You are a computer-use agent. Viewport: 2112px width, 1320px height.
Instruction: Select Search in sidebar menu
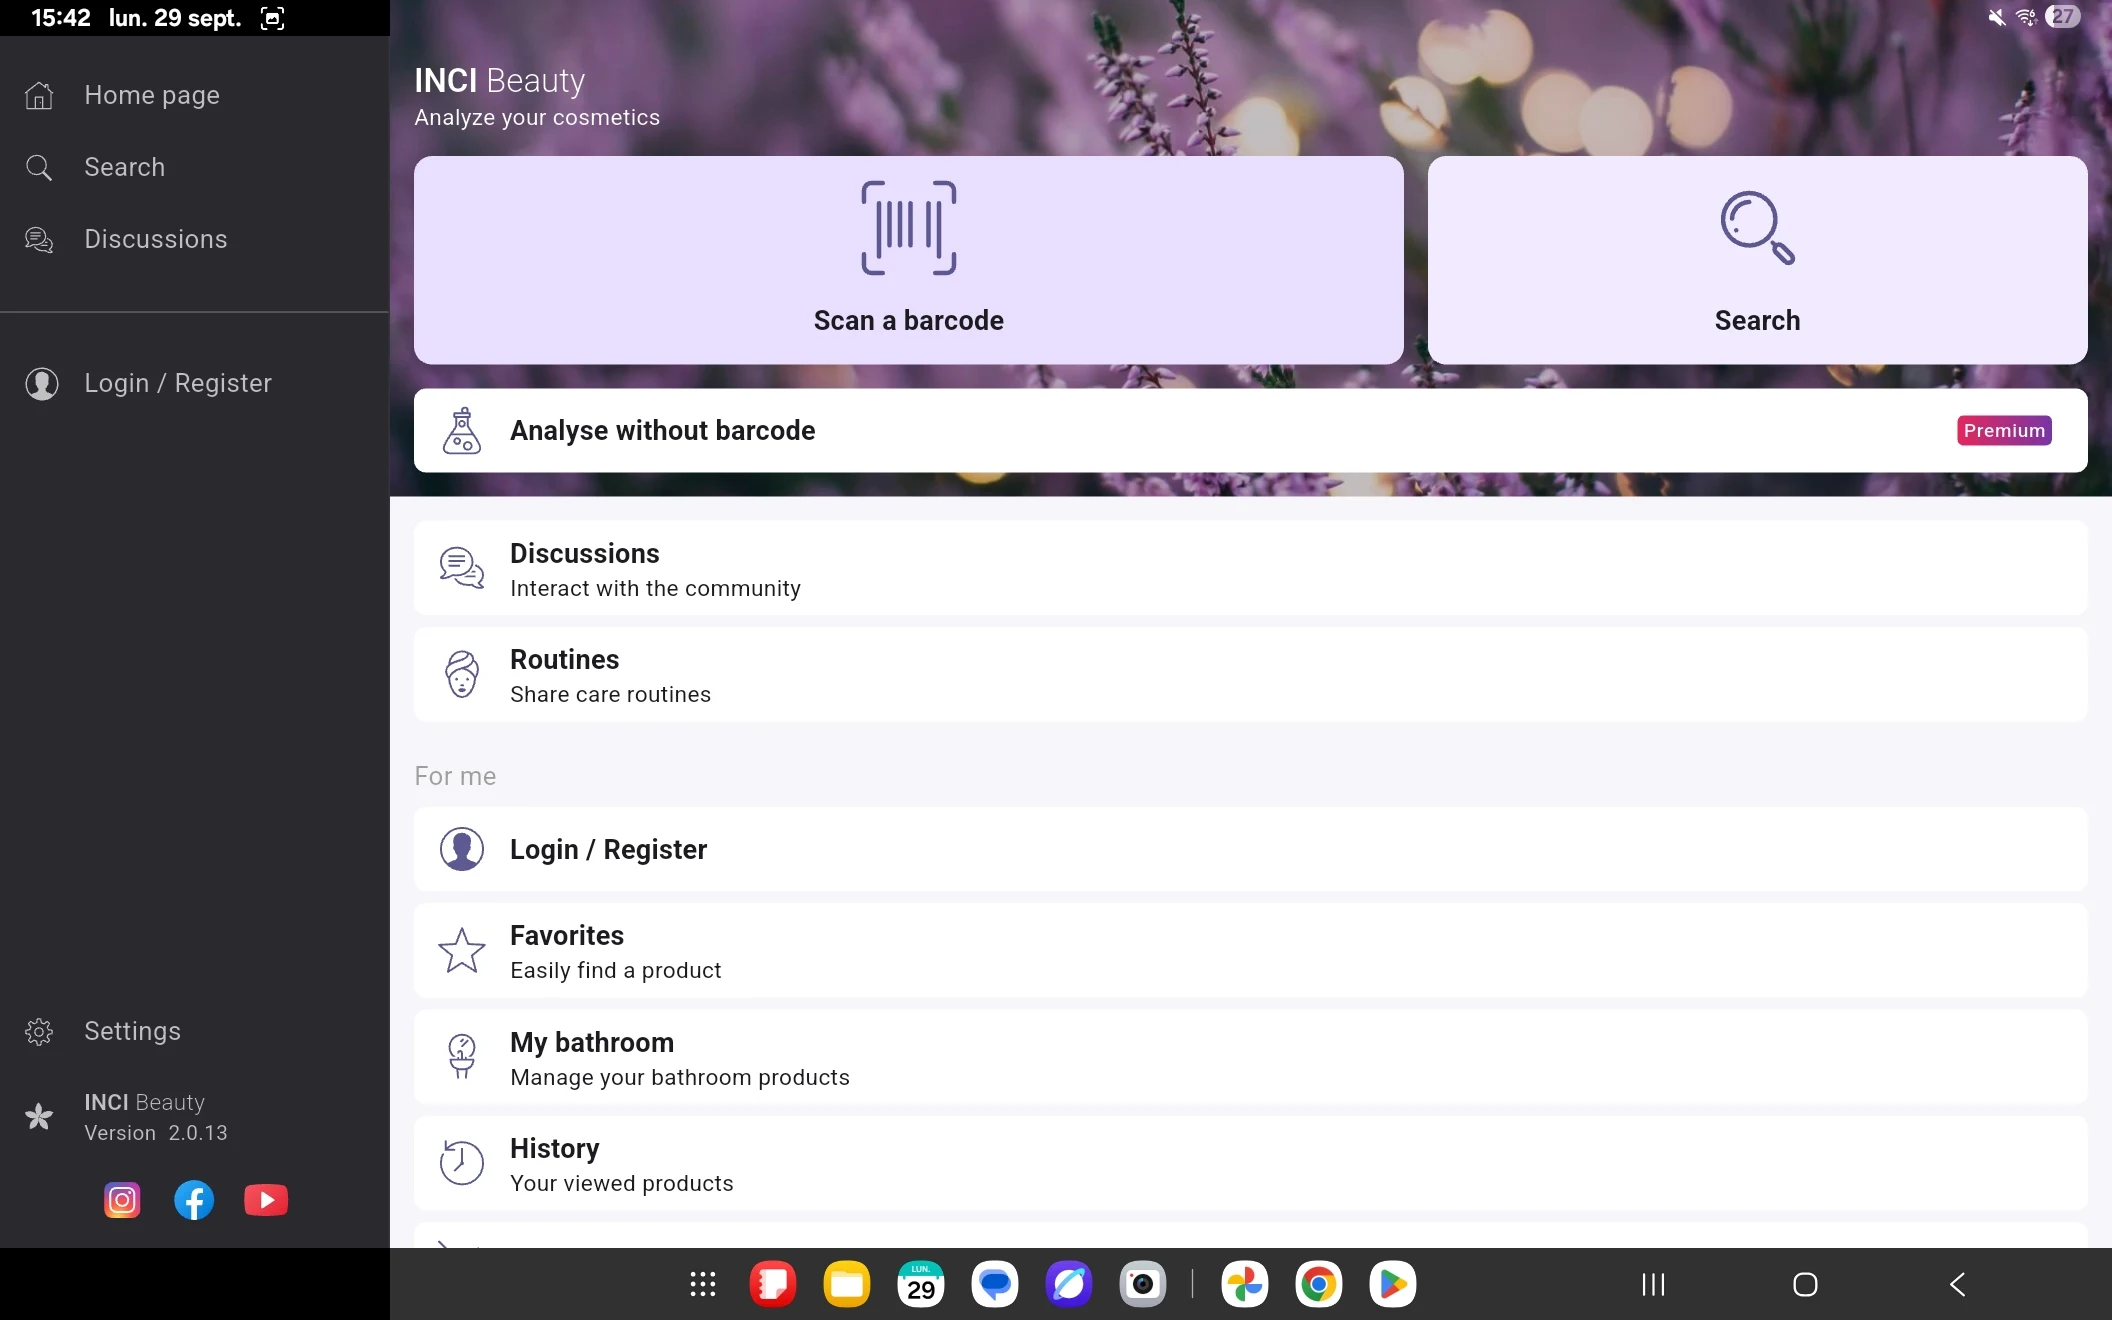124,167
